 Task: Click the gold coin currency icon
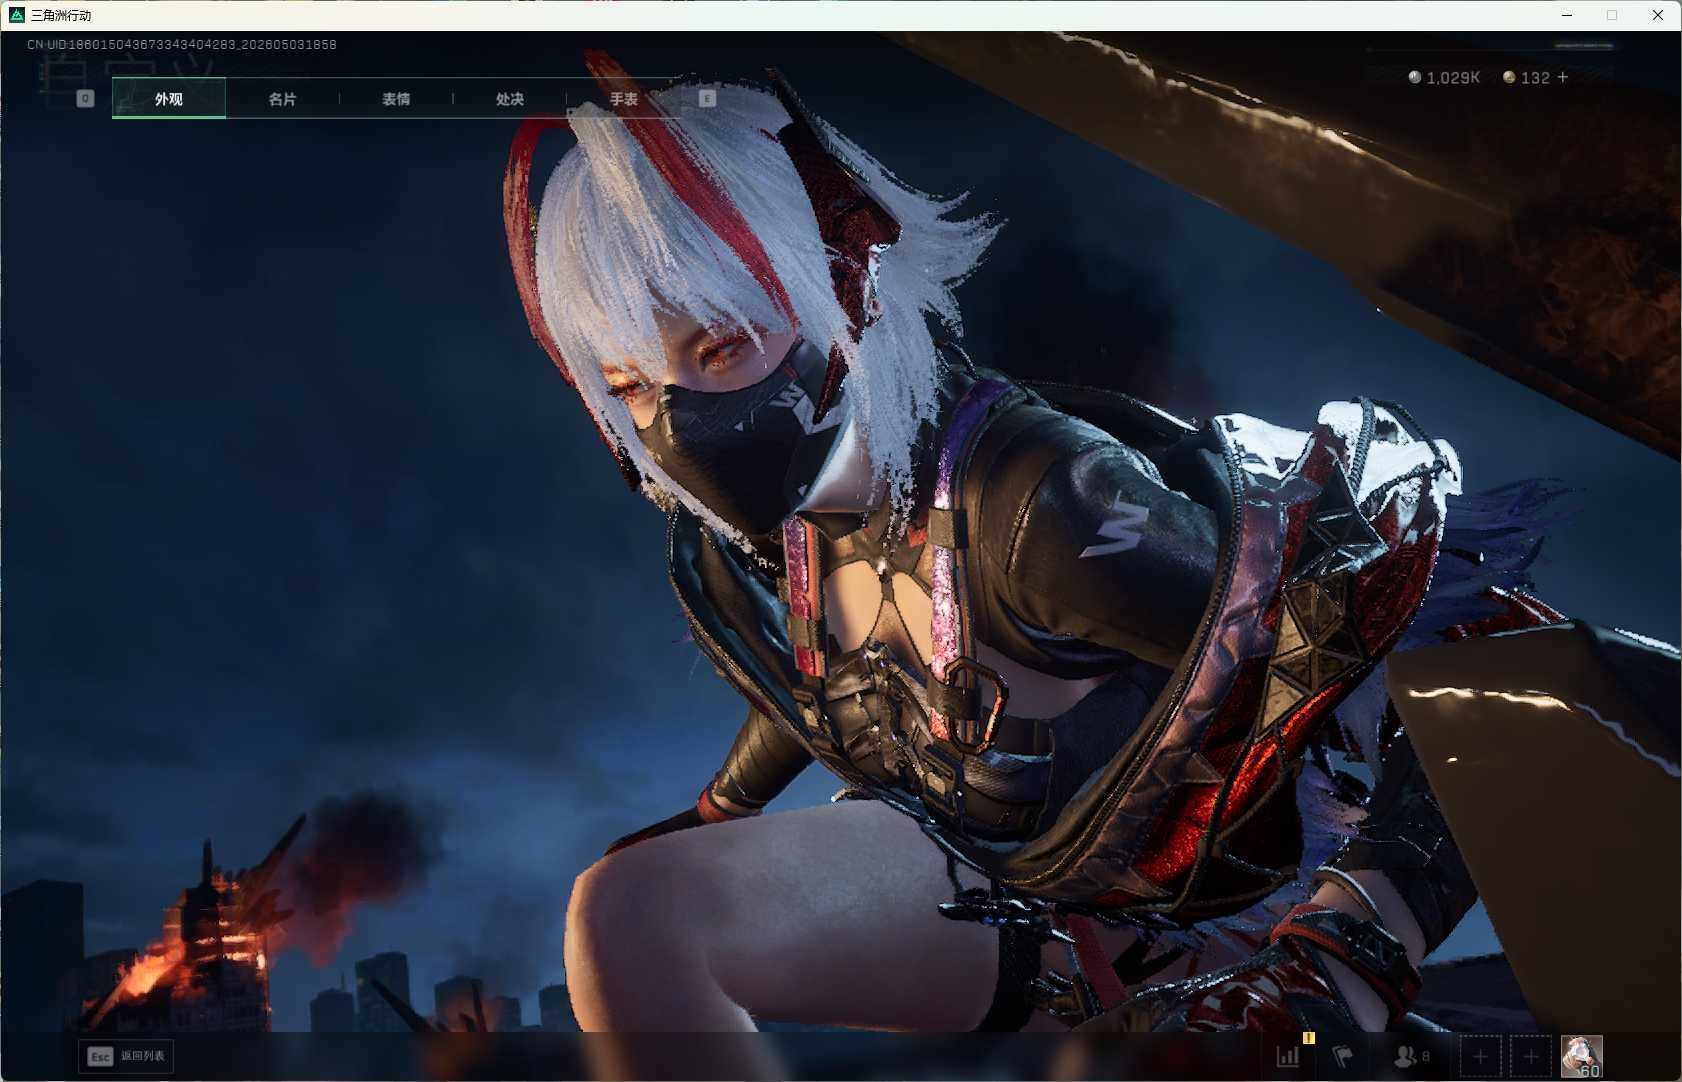[x=1509, y=77]
